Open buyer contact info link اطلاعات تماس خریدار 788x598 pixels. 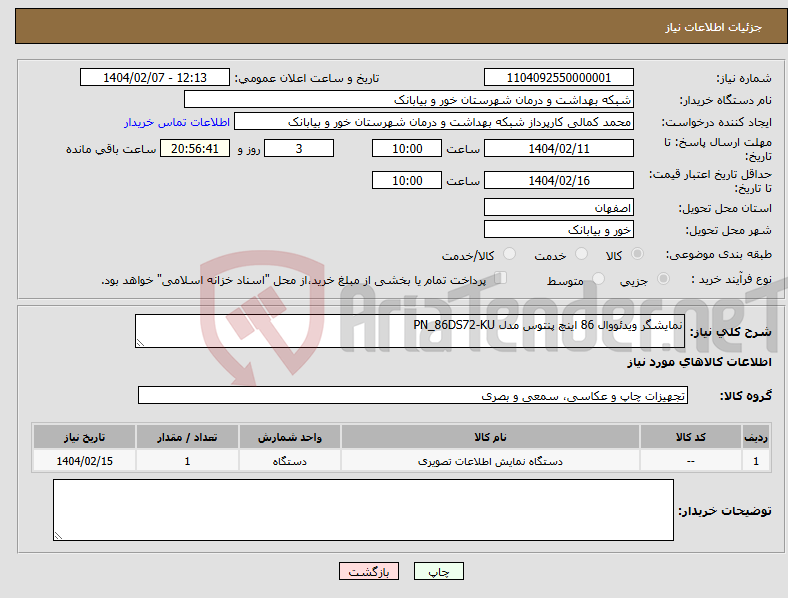tap(177, 122)
